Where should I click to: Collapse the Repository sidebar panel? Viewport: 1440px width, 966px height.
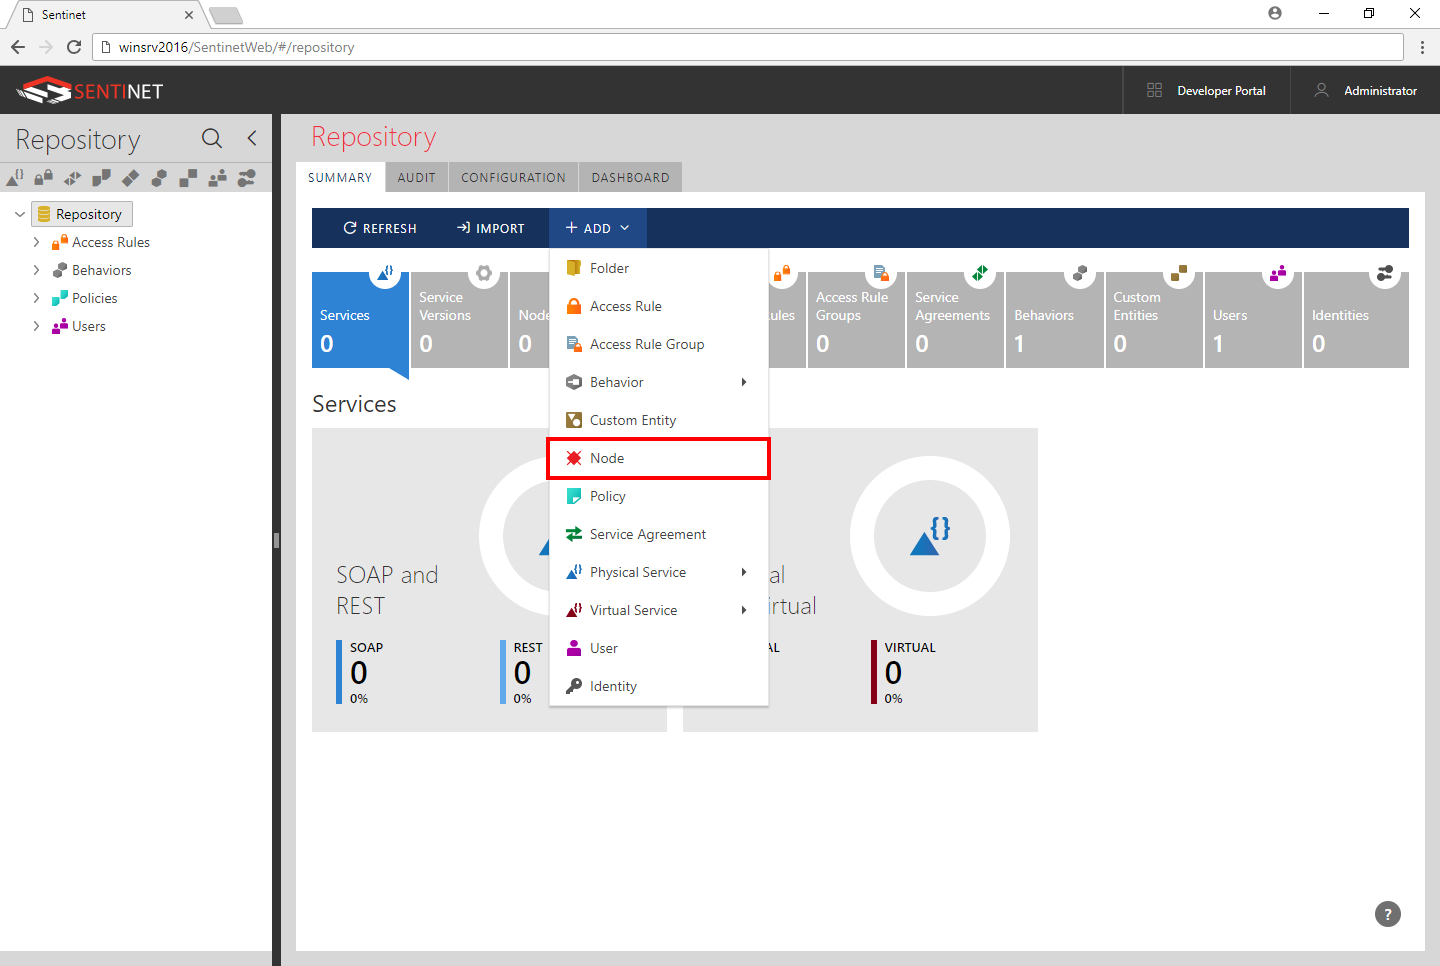tap(252, 138)
